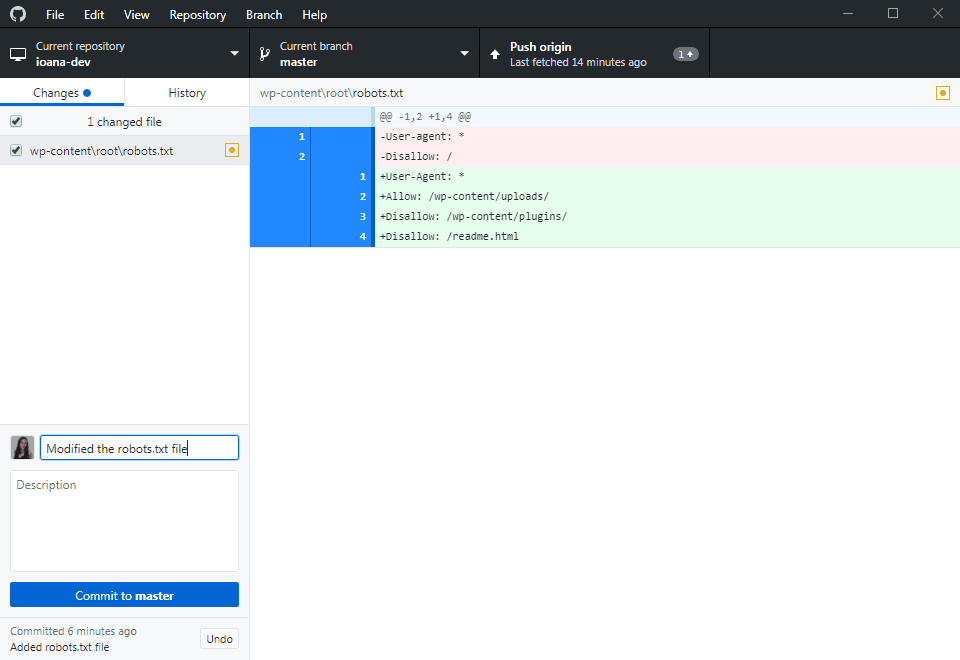Click the user avatar beside commit summary
This screenshot has height=660, width=960.
coord(23,448)
